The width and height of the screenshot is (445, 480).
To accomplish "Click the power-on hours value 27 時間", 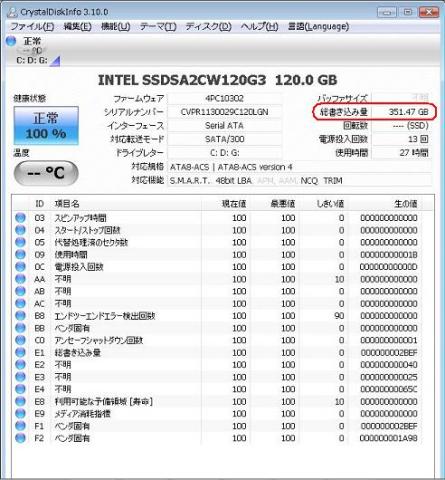I will pos(414,153).
